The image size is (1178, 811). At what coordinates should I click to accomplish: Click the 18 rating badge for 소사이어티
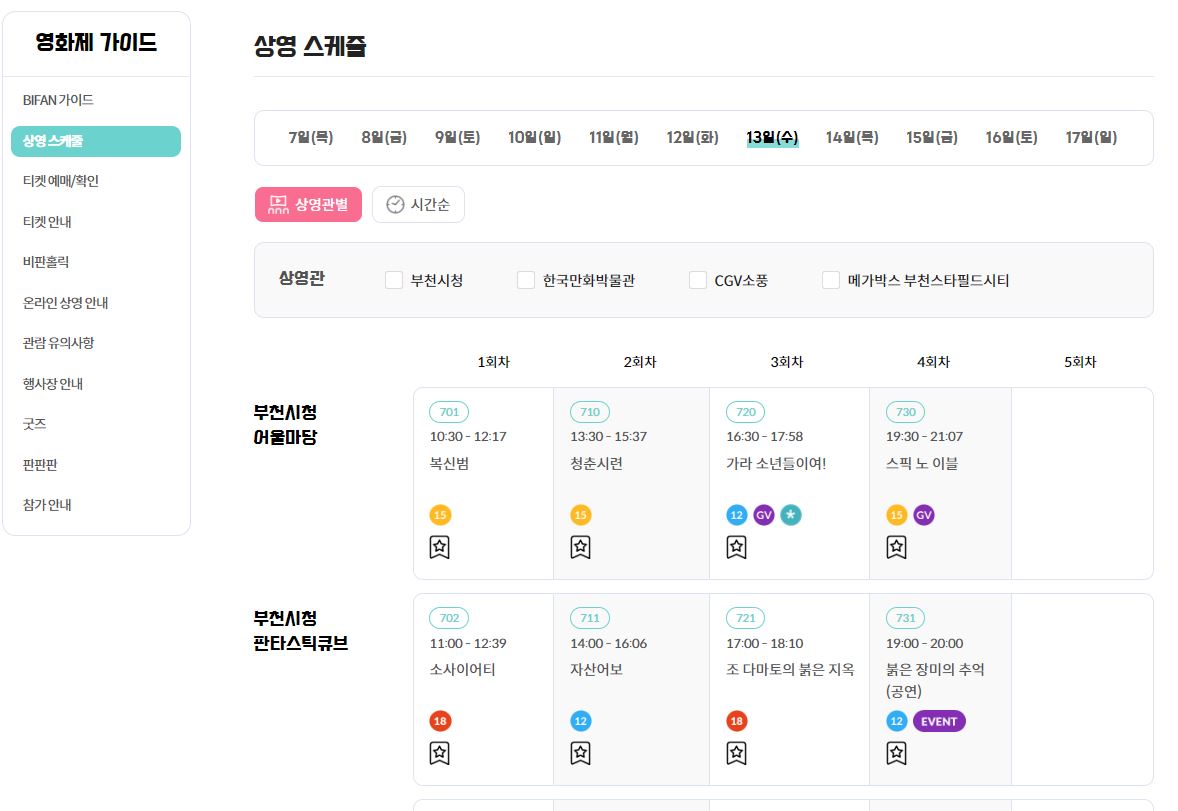click(x=439, y=721)
